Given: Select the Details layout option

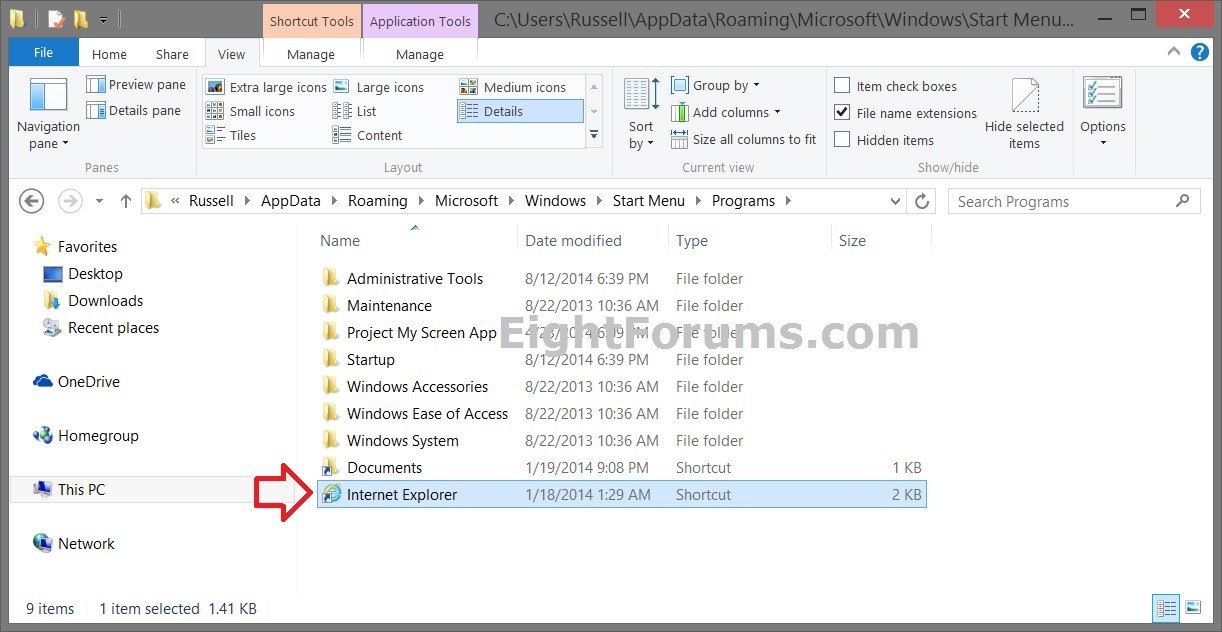Looking at the screenshot, I should tap(520, 111).
